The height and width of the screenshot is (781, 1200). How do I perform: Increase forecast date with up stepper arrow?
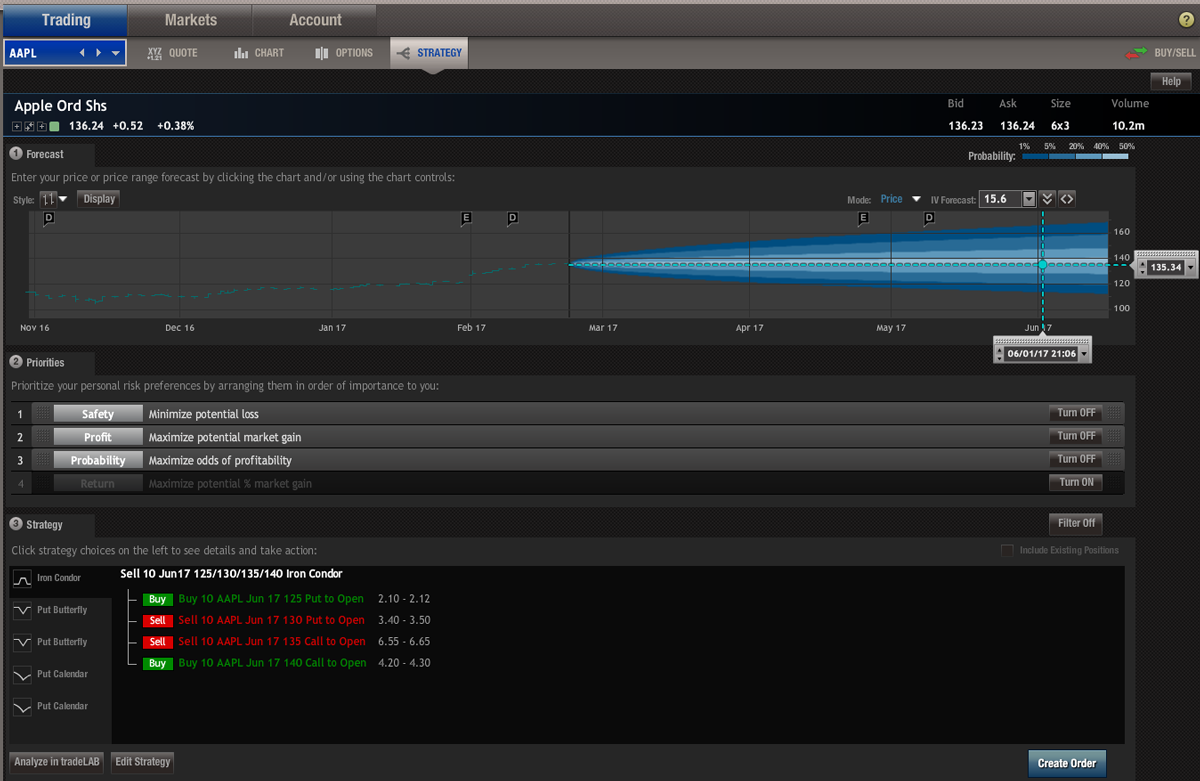[x=1000, y=348]
